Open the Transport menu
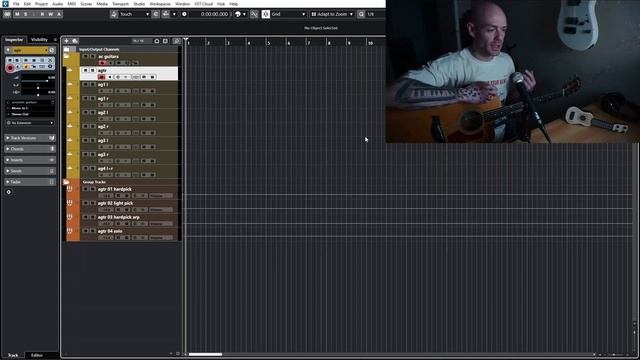Image resolution: width=640 pixels, height=360 pixels. 120,4
